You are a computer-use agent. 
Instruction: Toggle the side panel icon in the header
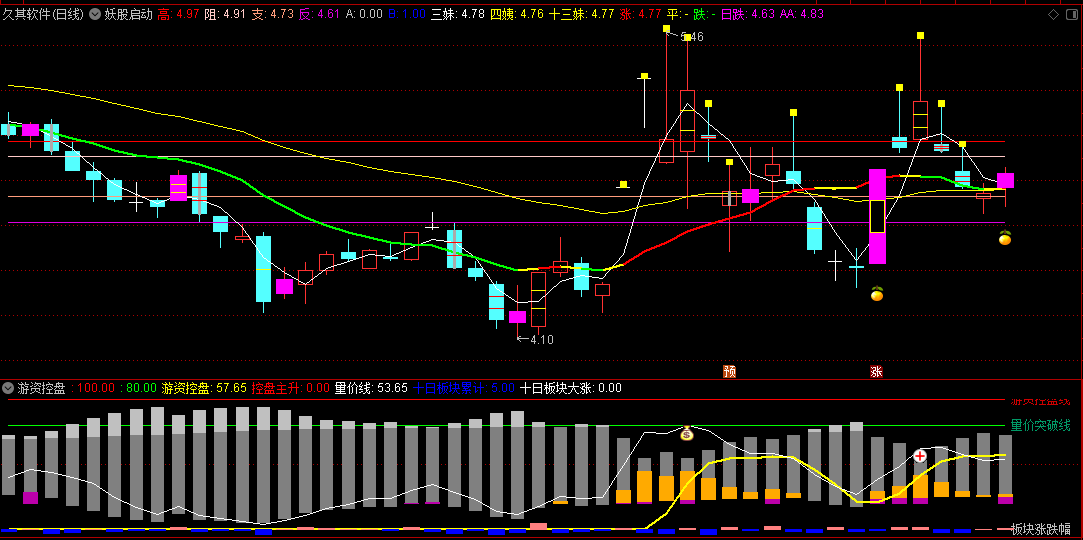tap(1071, 14)
